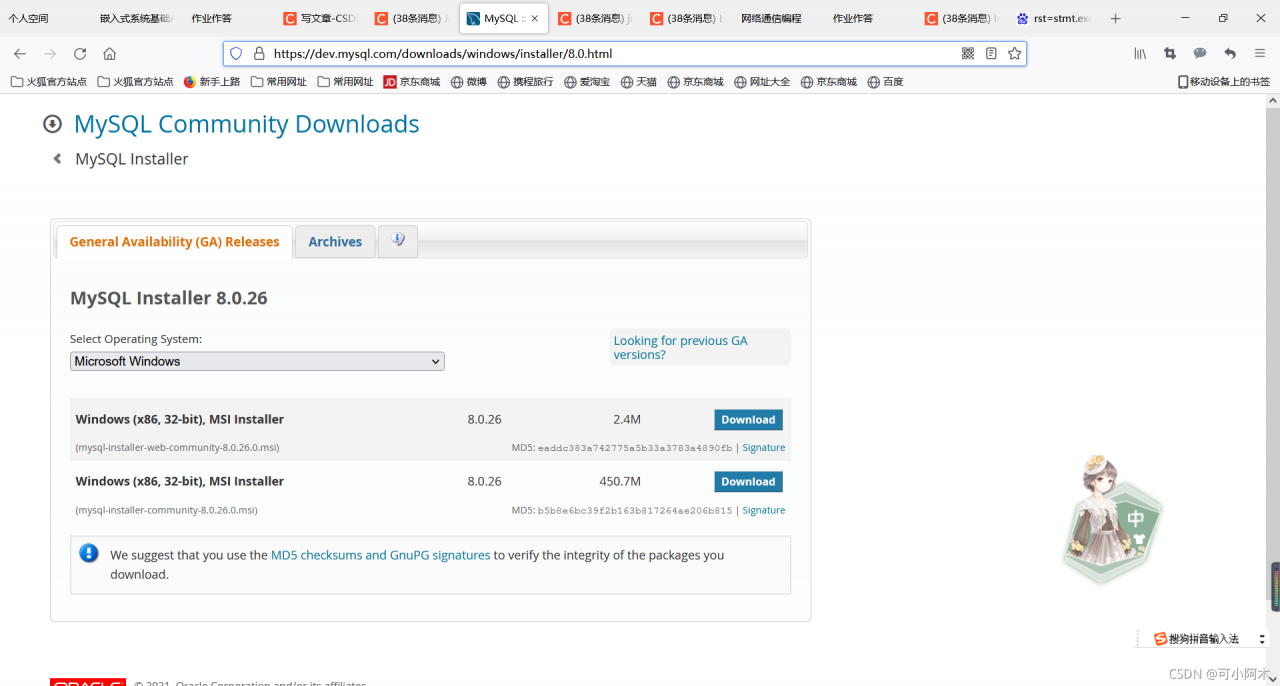Click the mysql-installer-community-8.0.26.0.msi filename

166,510
